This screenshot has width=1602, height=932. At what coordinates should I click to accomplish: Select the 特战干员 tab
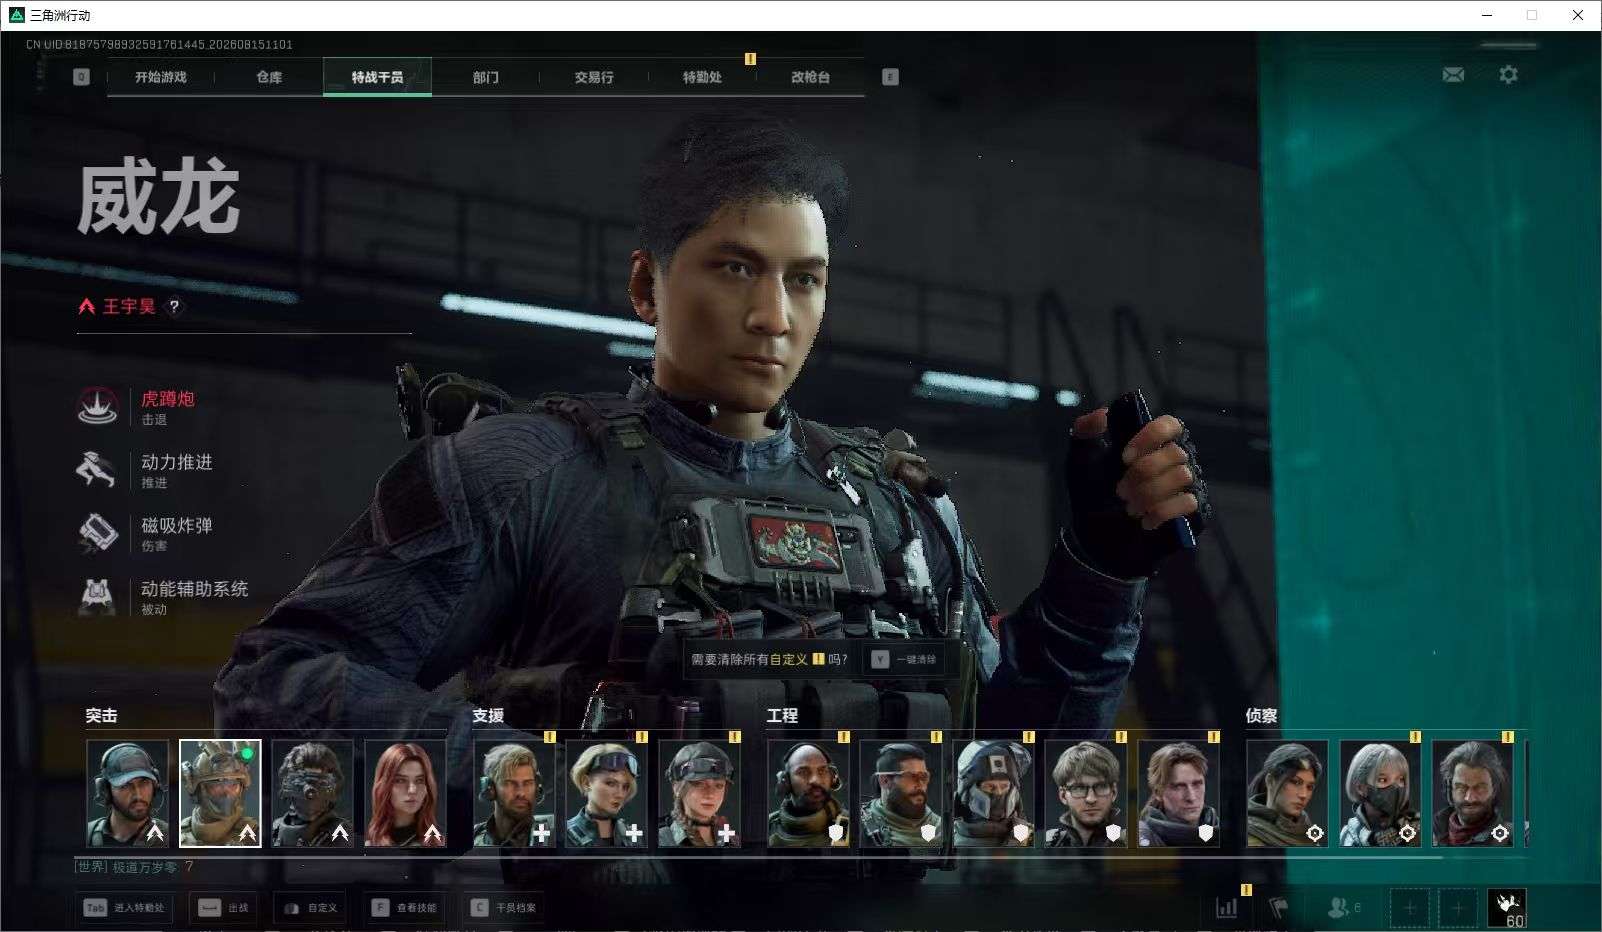click(377, 77)
